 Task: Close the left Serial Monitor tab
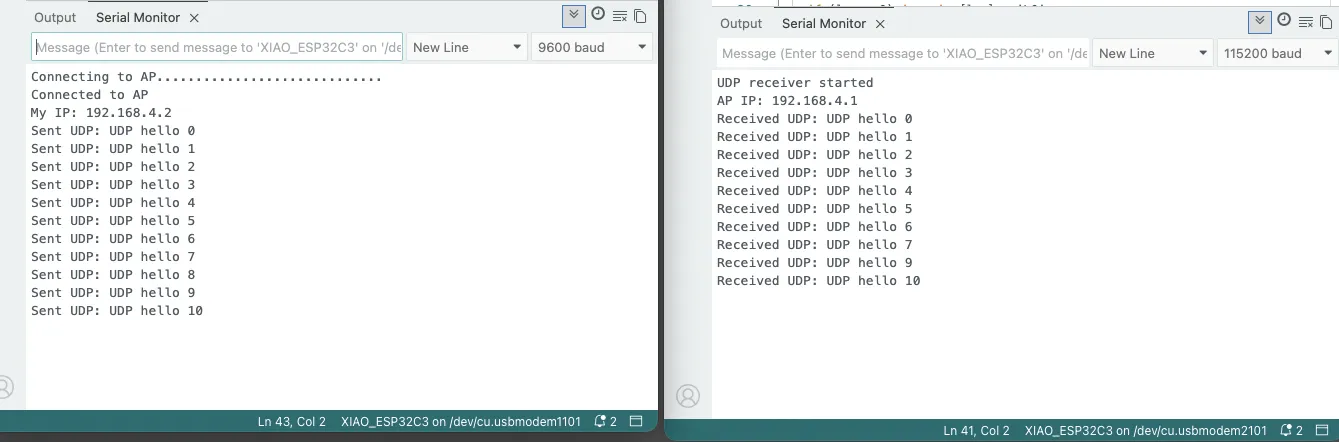(194, 18)
